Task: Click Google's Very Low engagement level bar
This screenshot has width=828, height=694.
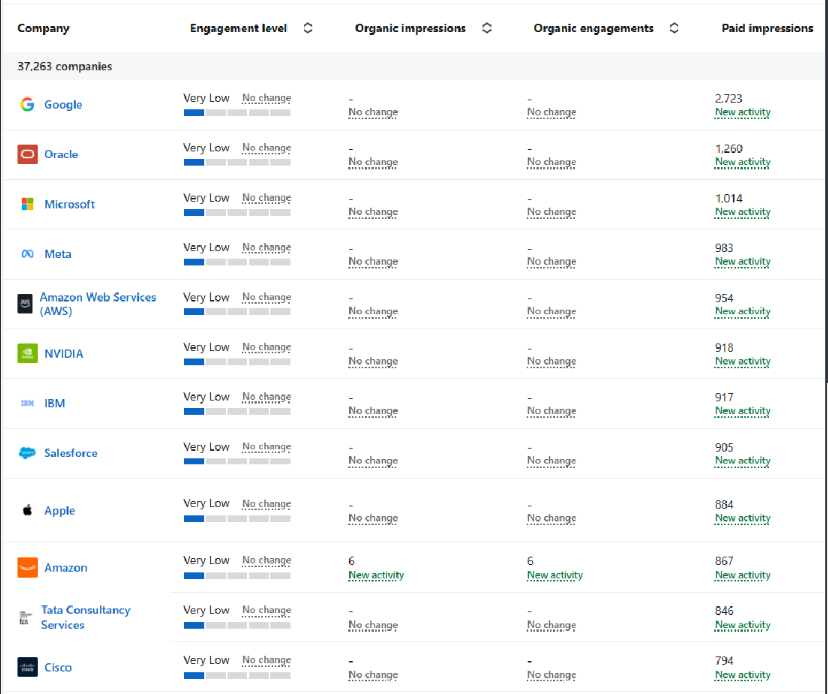Action: click(x=237, y=113)
